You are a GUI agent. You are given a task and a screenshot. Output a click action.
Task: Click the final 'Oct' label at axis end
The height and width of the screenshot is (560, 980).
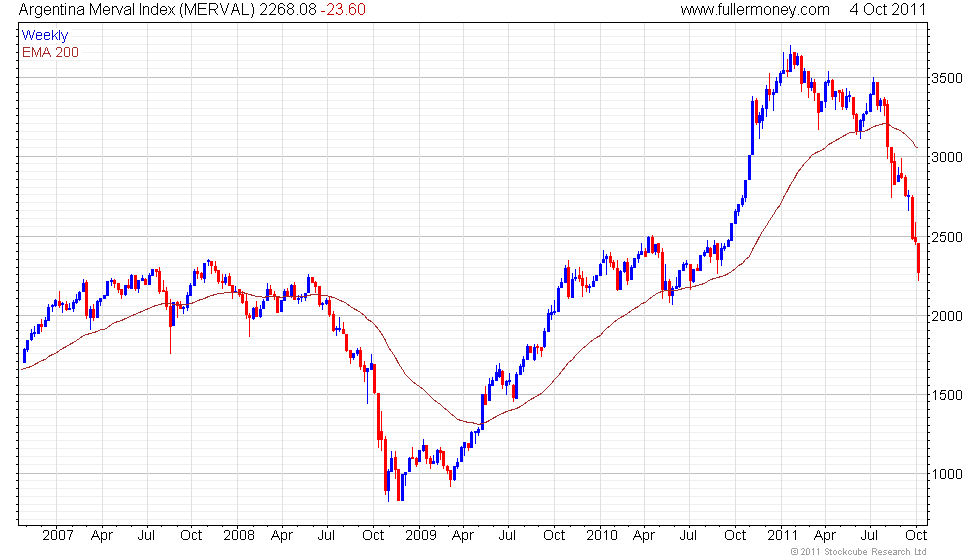[x=916, y=535]
